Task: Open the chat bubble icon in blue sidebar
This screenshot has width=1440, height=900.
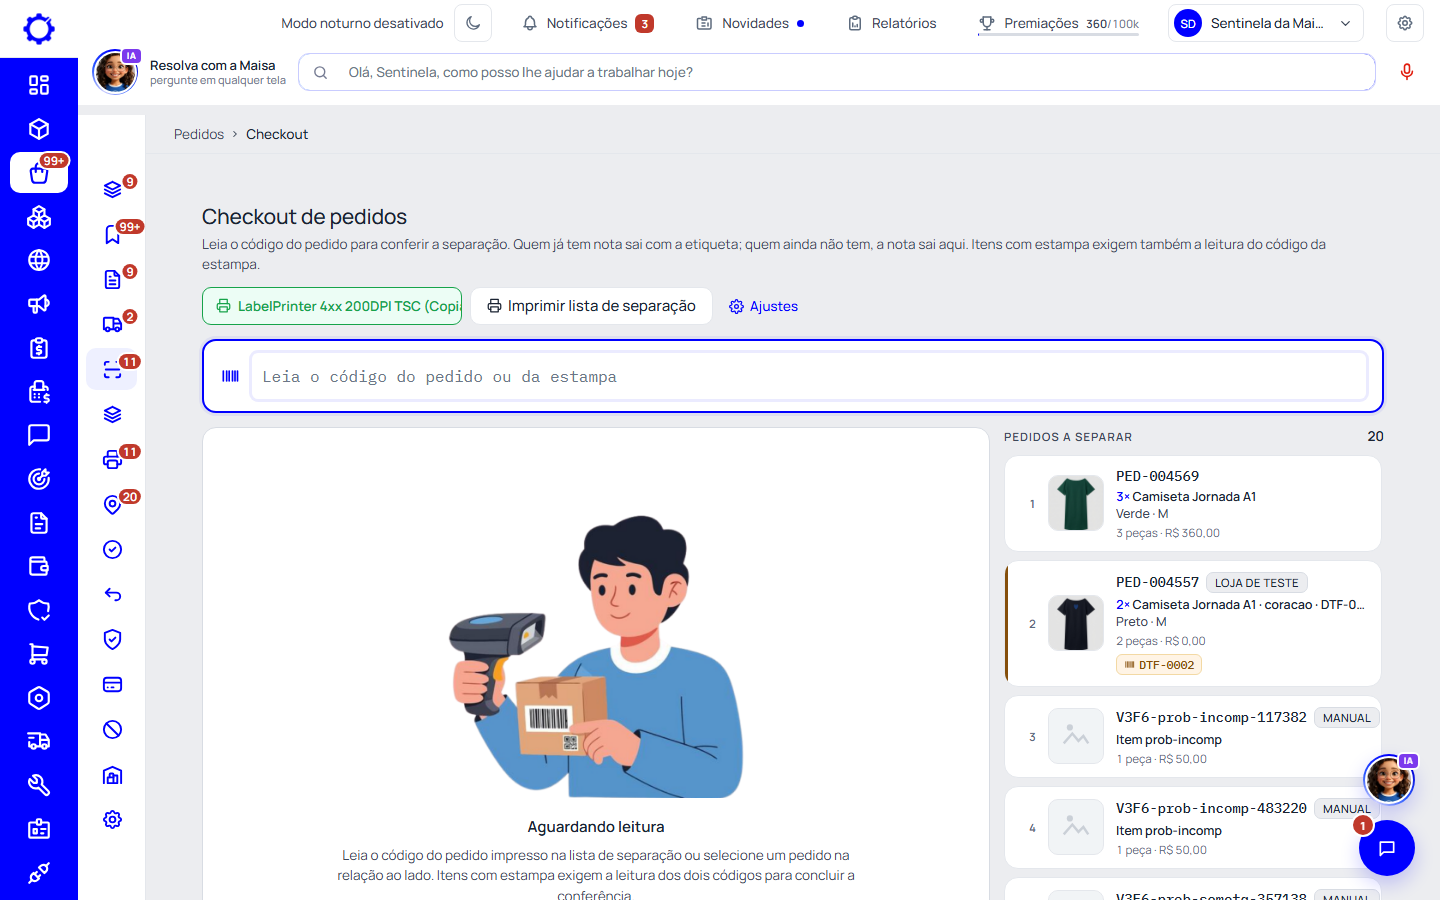Action: point(39,435)
